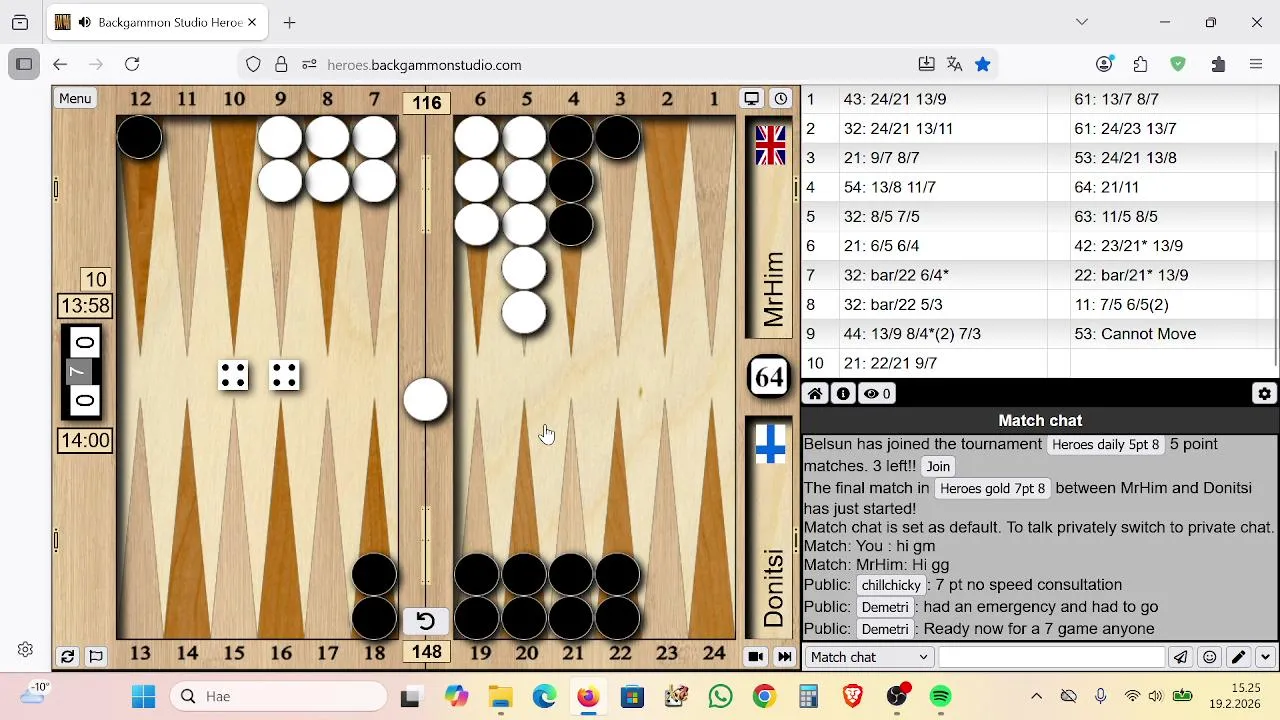This screenshot has height=720, width=1280.
Task: Click the Demetri tag on 'Ready now' message
Action: click(885, 629)
